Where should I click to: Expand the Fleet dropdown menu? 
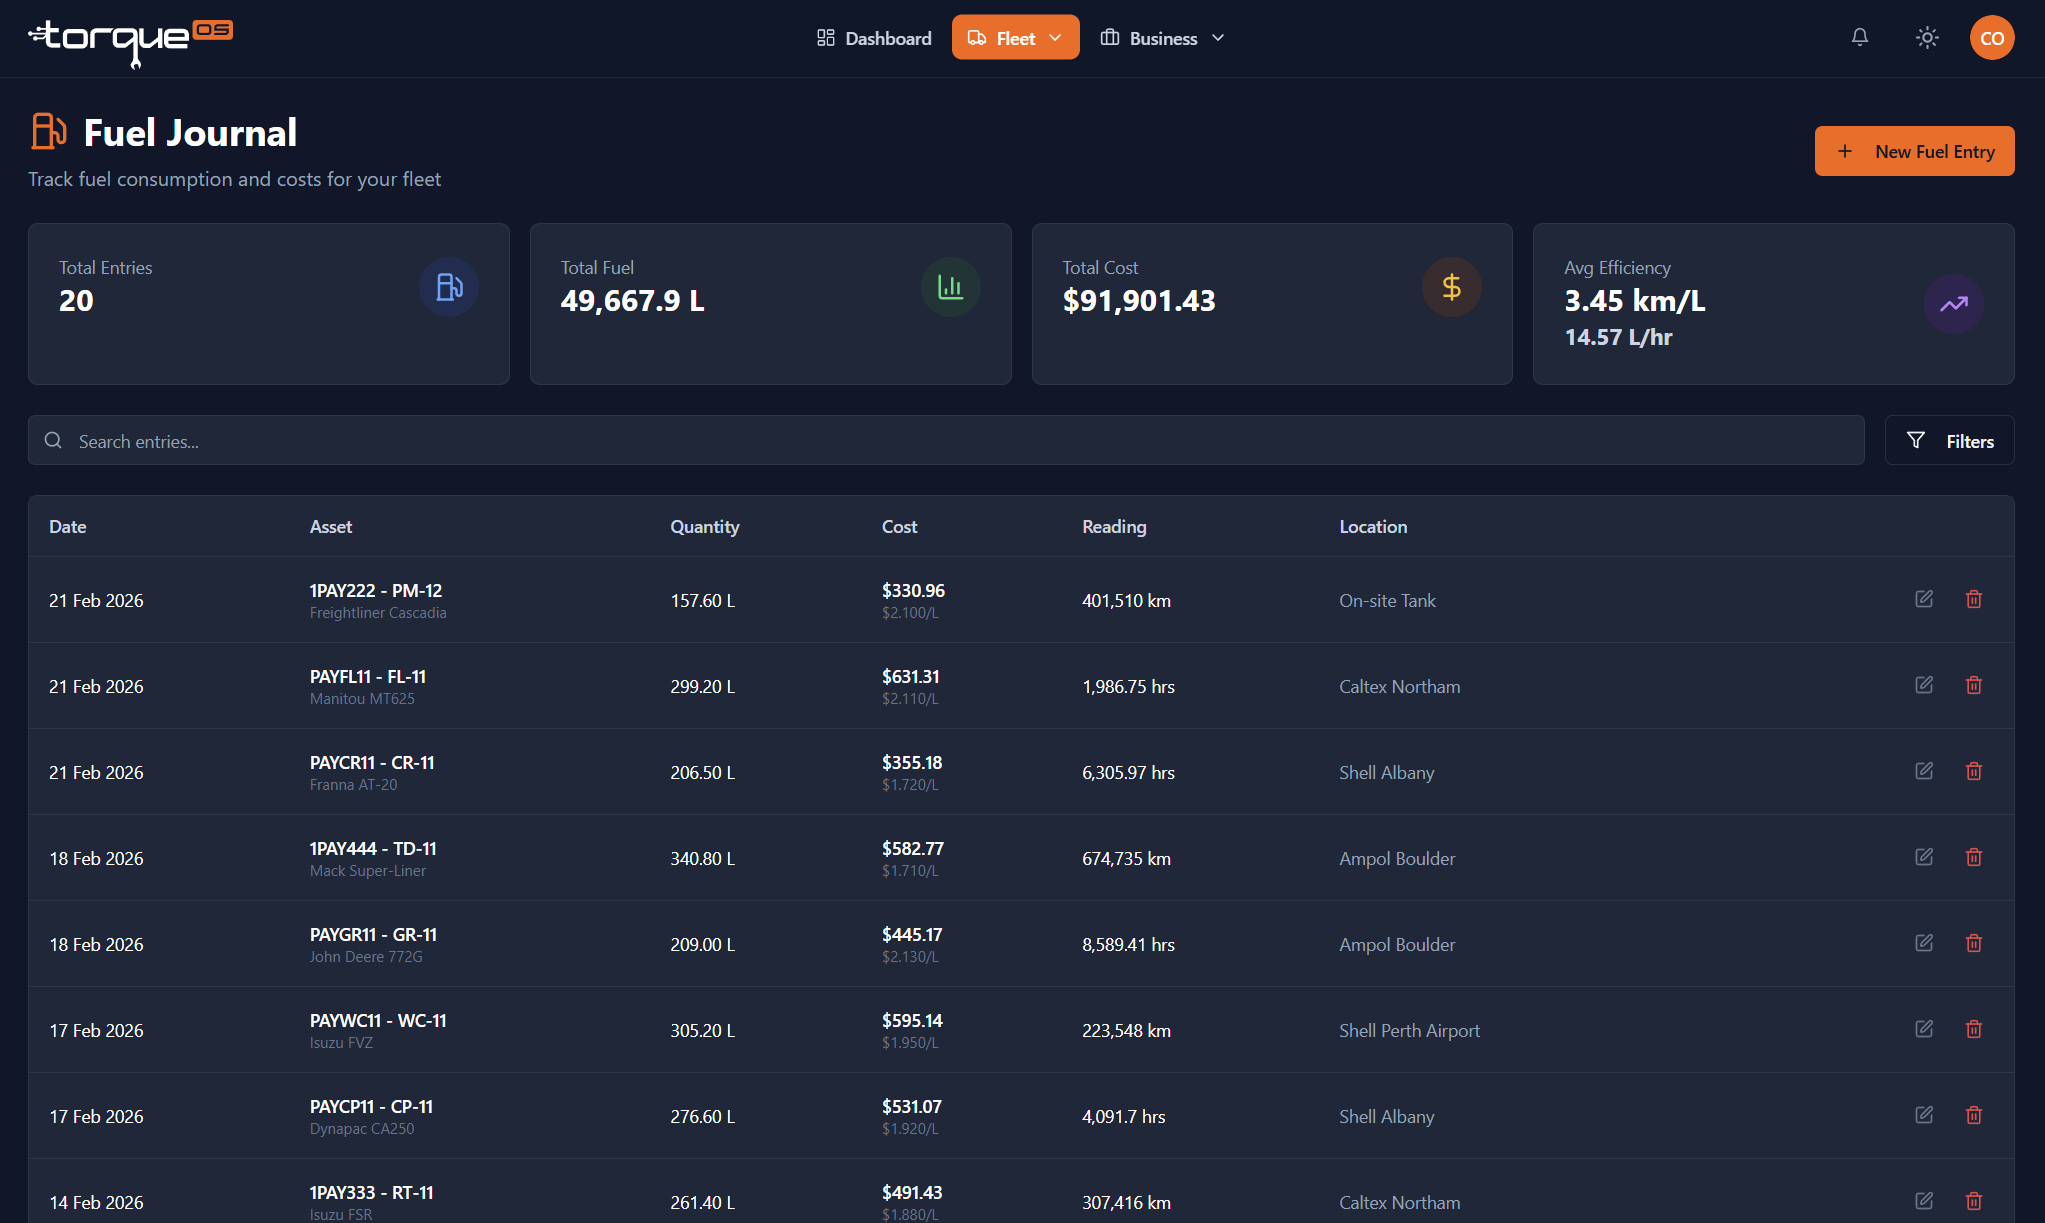click(1015, 38)
